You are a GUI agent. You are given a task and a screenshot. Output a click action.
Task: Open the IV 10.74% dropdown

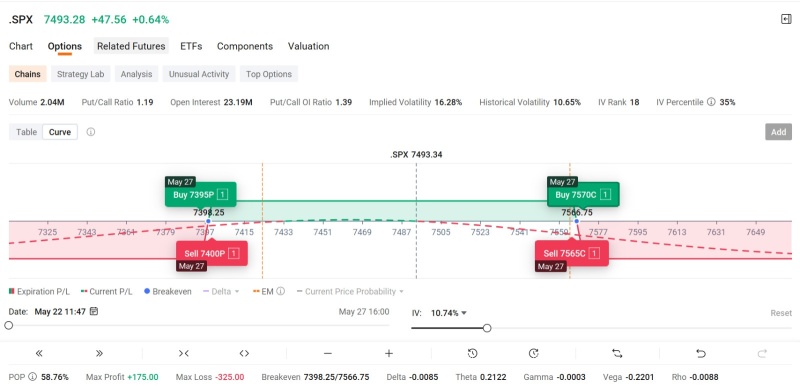pyautogui.click(x=449, y=313)
